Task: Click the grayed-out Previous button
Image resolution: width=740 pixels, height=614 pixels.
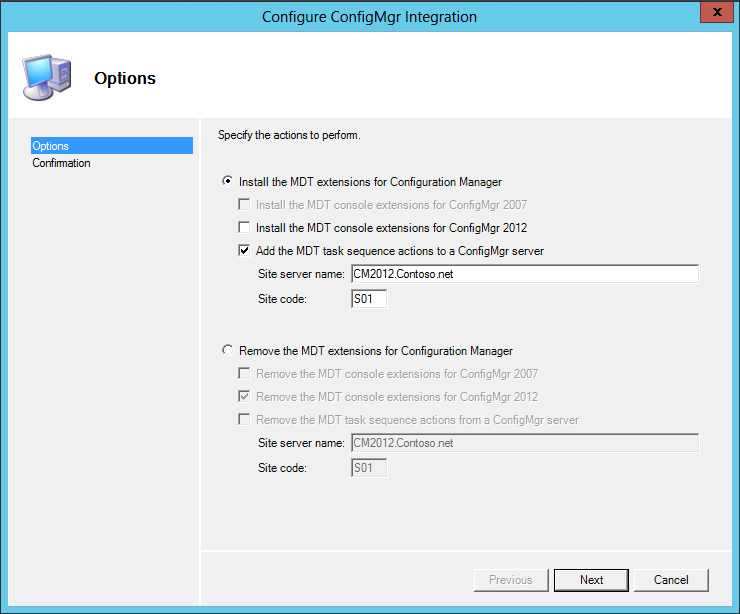Action: click(510, 580)
